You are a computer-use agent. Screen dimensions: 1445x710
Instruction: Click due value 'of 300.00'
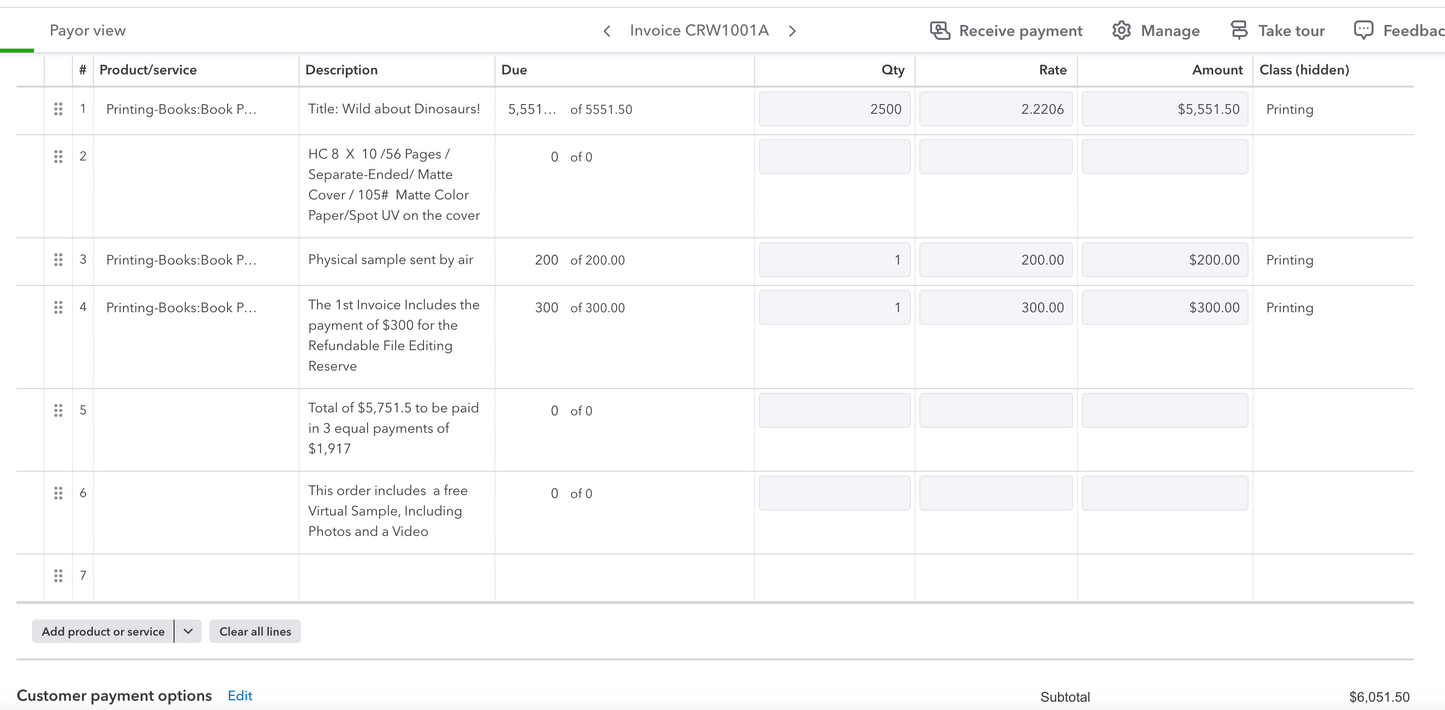[x=598, y=308]
